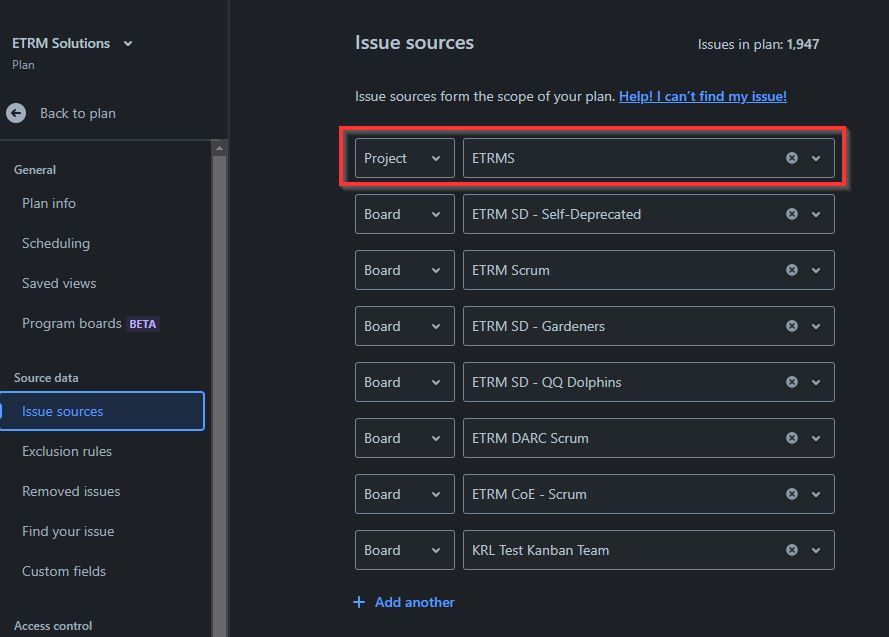Open source type dropdown for ETRM SD - Self-Deprecated
This screenshot has width=889, height=637.
pos(405,214)
